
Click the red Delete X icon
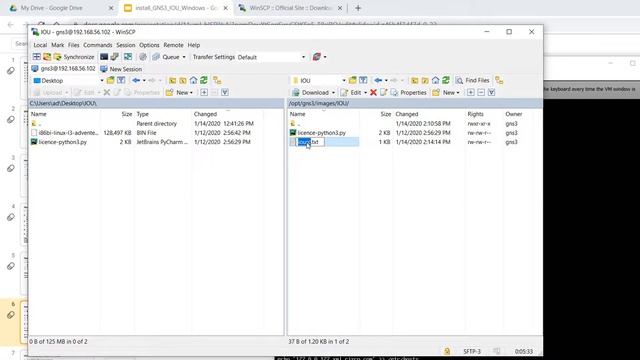click(x=373, y=93)
